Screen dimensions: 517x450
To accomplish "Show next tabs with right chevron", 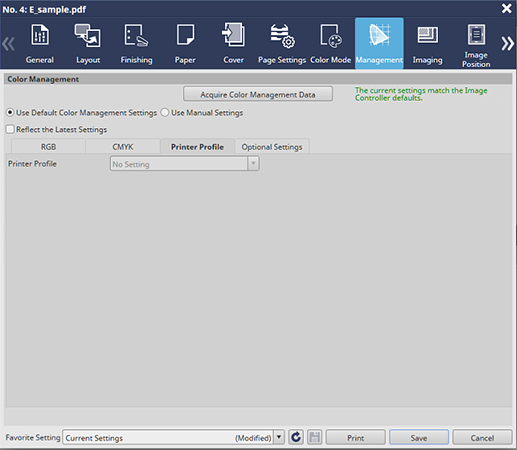I will click(x=507, y=44).
